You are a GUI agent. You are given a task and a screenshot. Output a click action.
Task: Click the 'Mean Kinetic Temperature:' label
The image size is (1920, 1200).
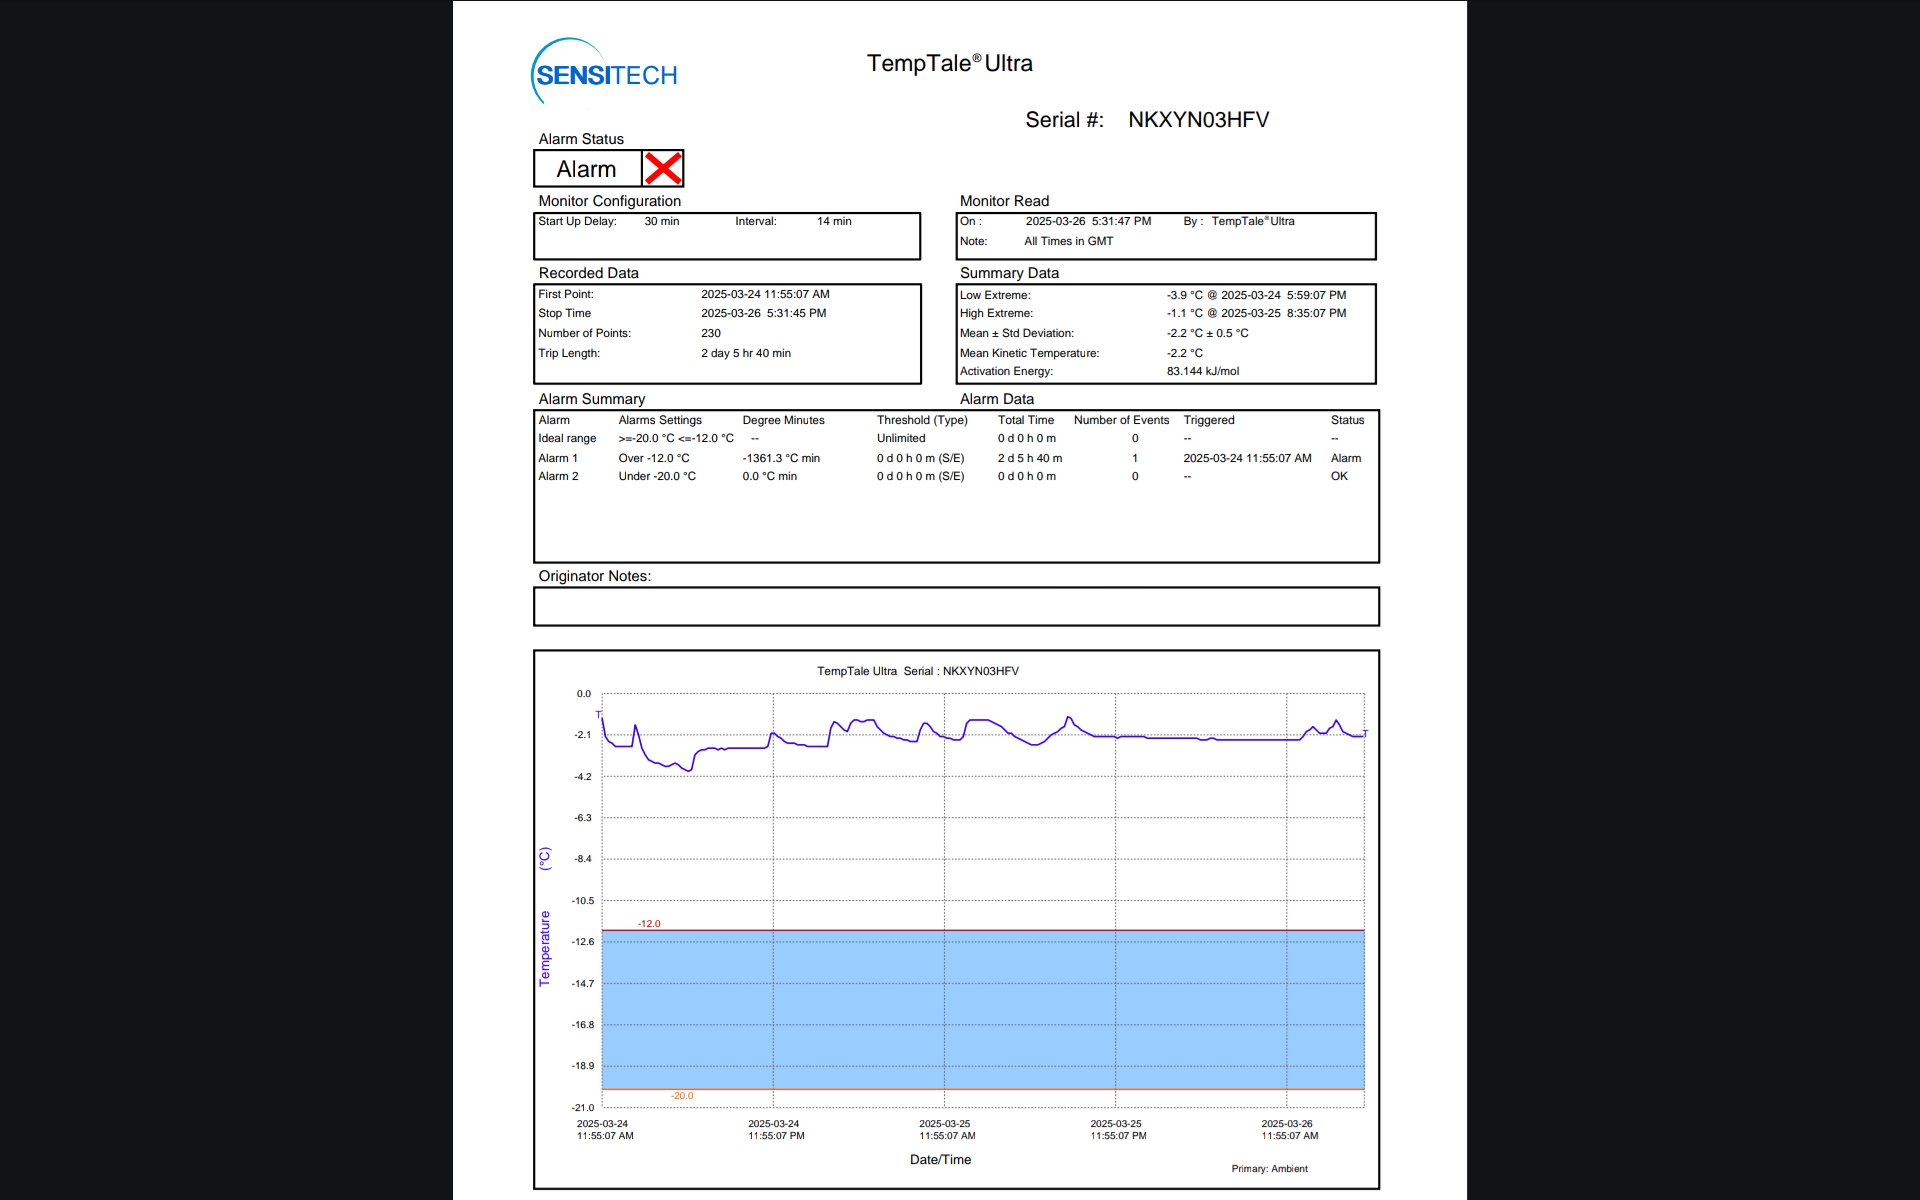1029,353
